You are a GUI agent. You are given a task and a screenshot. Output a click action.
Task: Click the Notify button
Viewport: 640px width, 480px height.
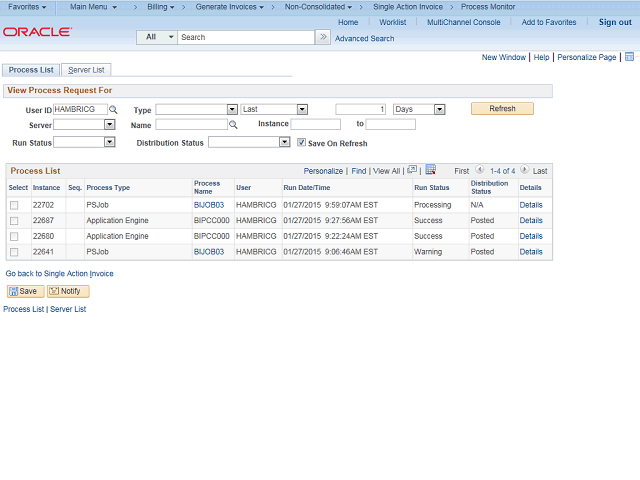68,291
